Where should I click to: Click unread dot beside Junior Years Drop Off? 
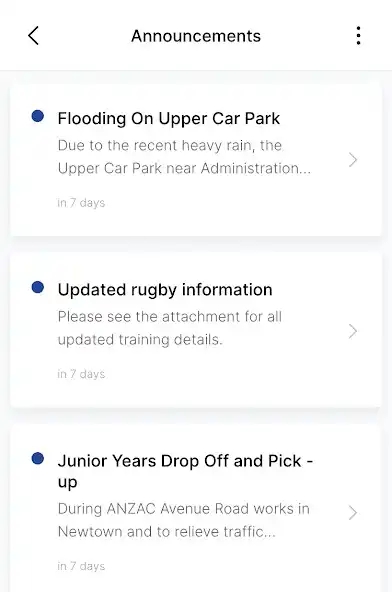coord(38,459)
